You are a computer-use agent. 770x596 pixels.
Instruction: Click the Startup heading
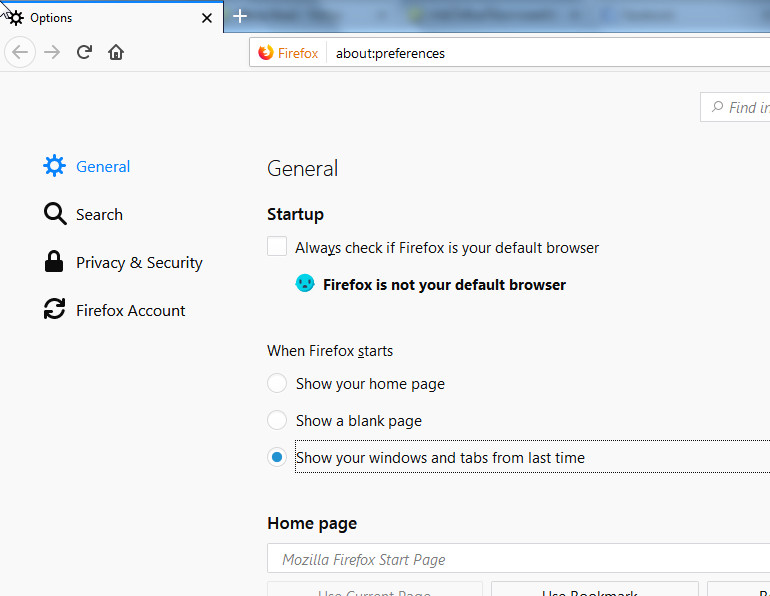pyautogui.click(x=296, y=215)
